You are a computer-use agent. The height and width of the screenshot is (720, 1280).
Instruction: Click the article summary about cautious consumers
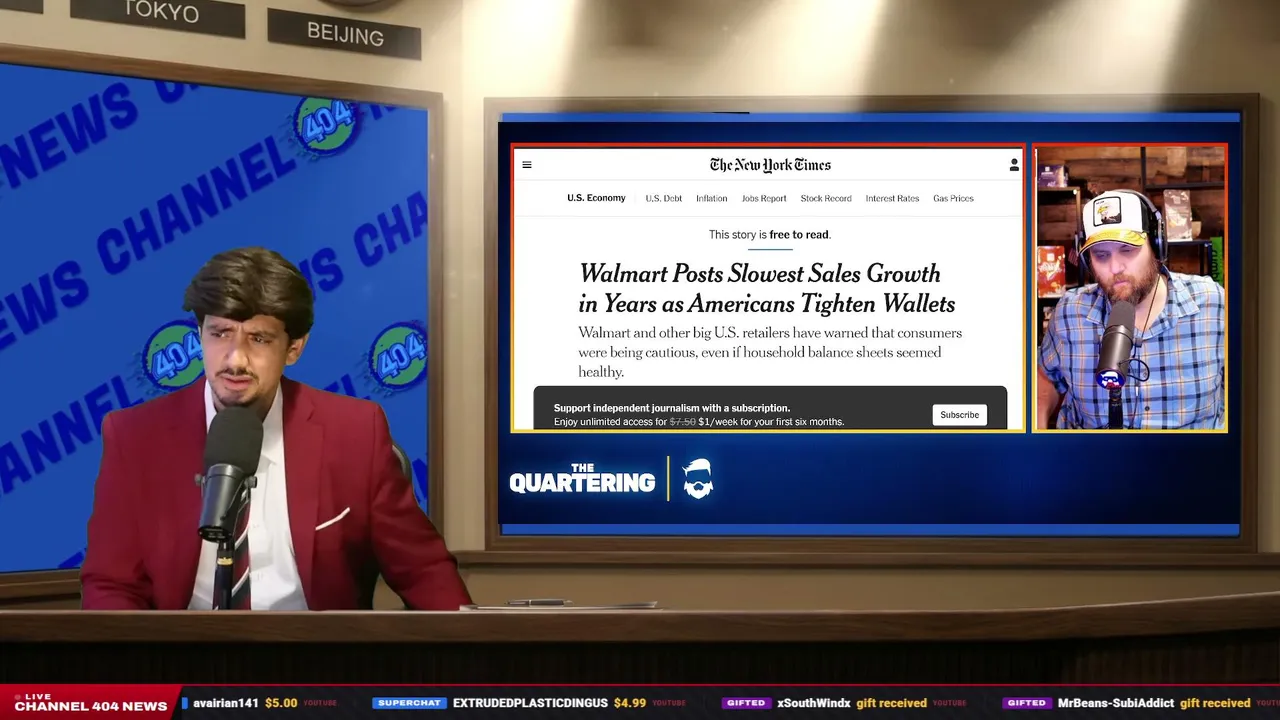click(x=770, y=352)
